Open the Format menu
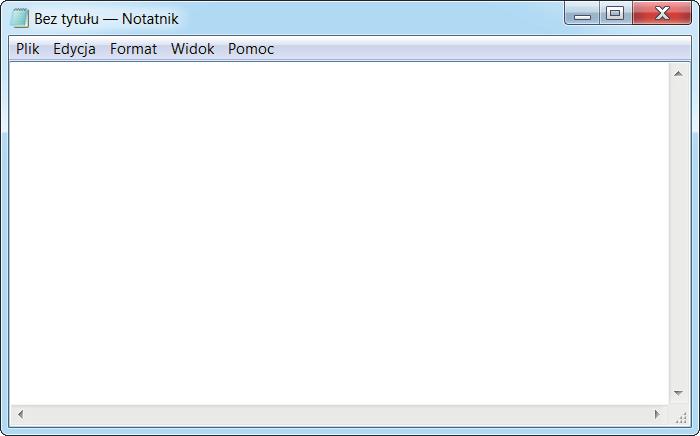 point(133,49)
